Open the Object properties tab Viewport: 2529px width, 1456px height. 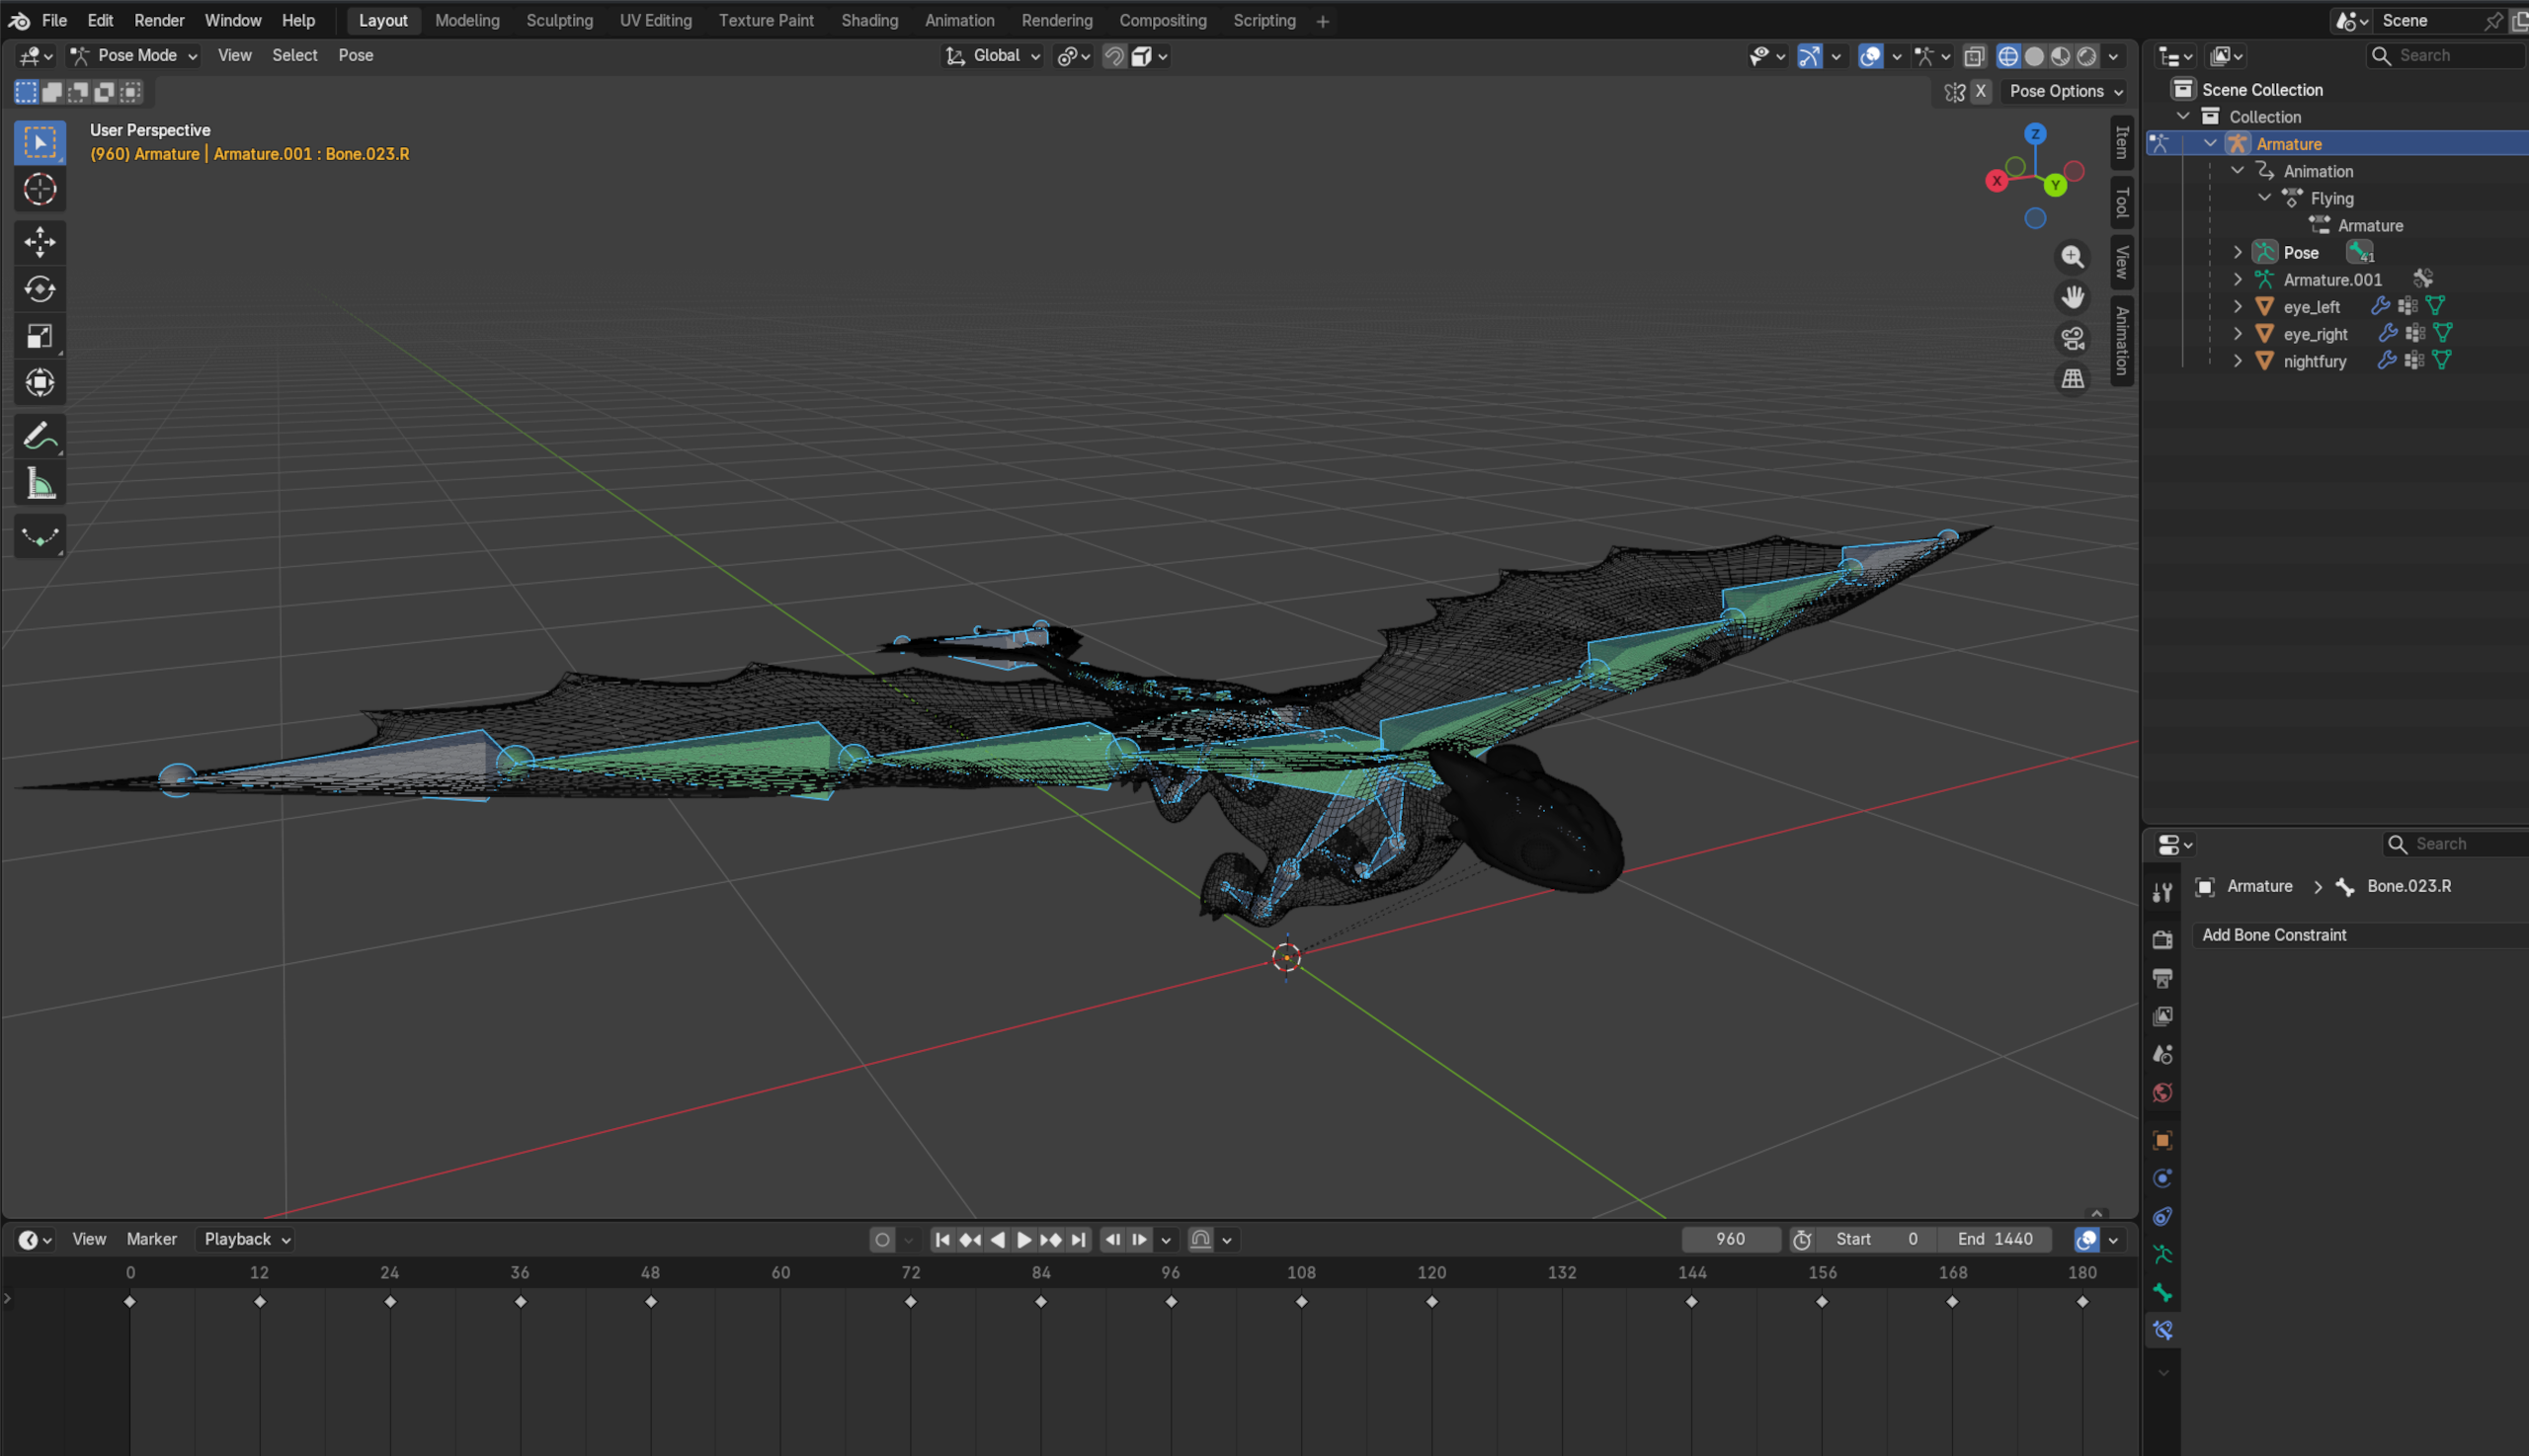click(x=2162, y=1140)
